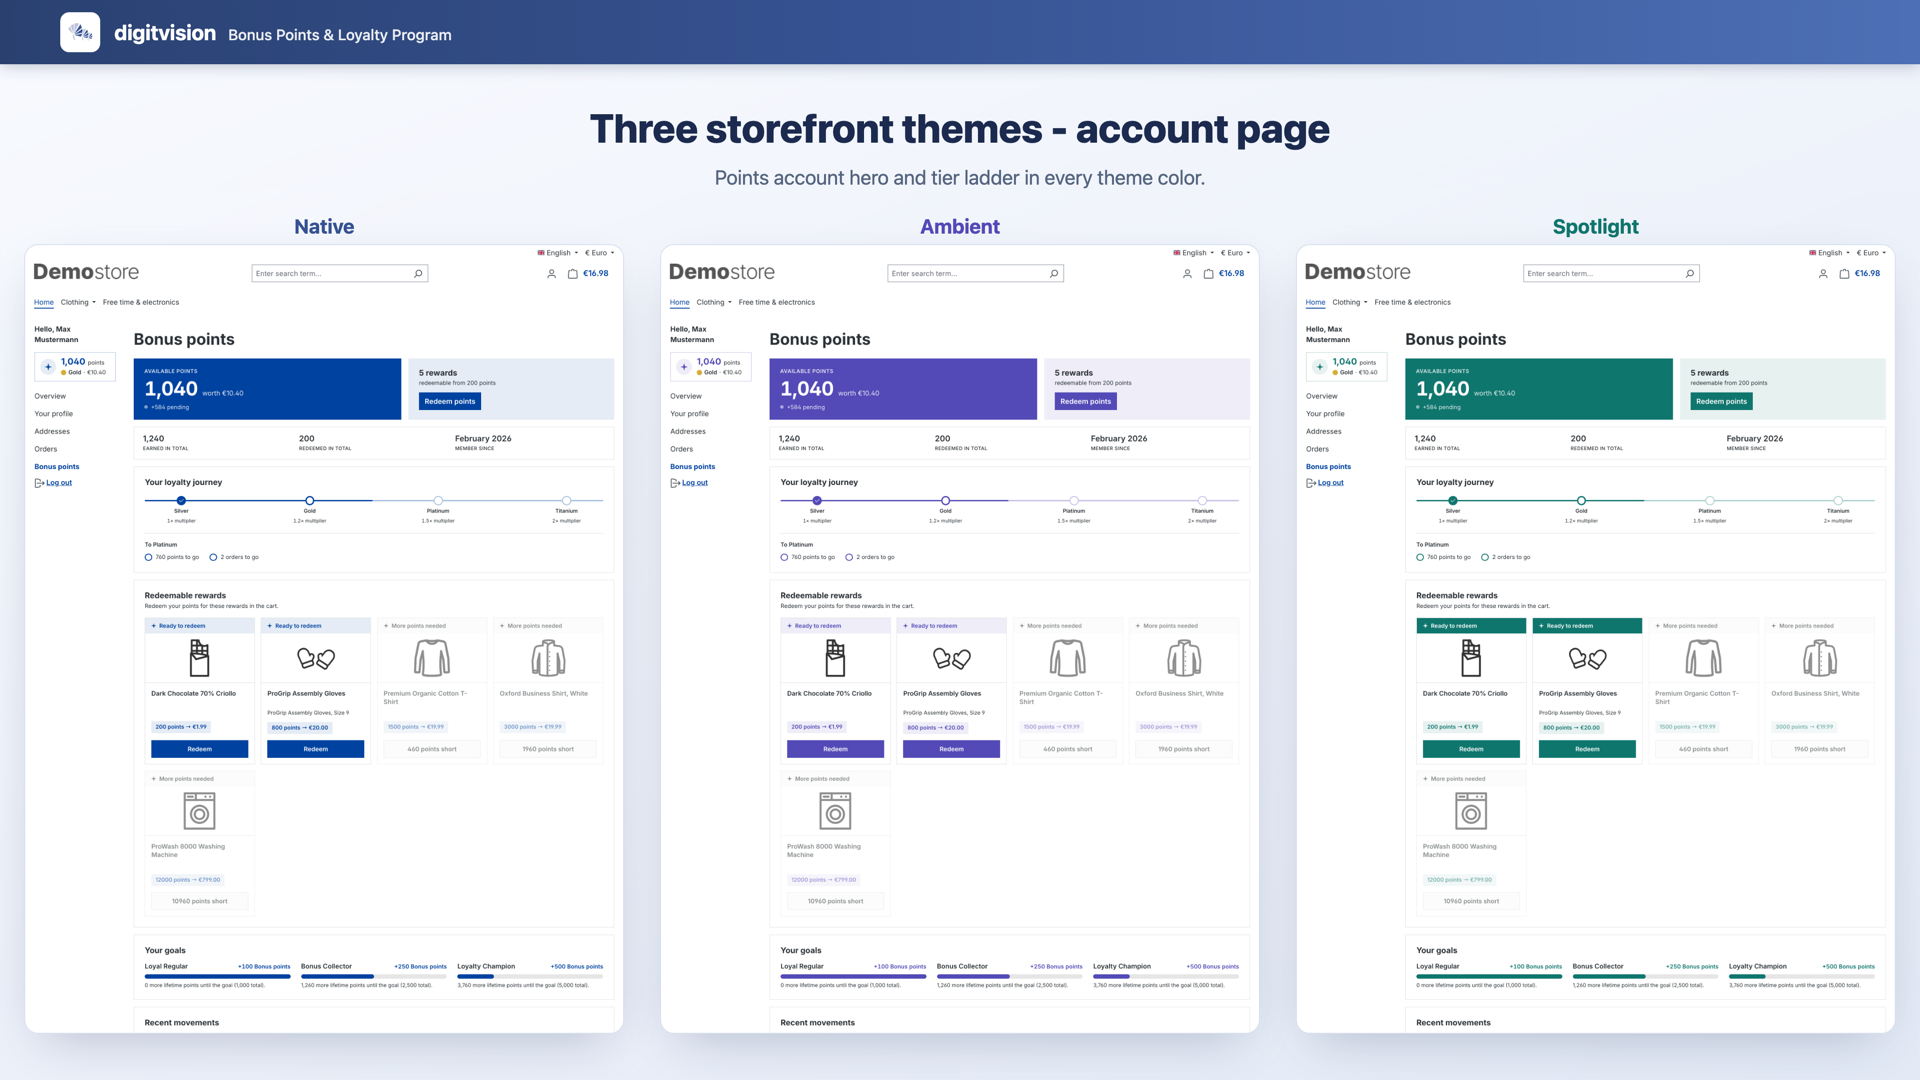Open Orders sidebar item in Native theme

46,449
